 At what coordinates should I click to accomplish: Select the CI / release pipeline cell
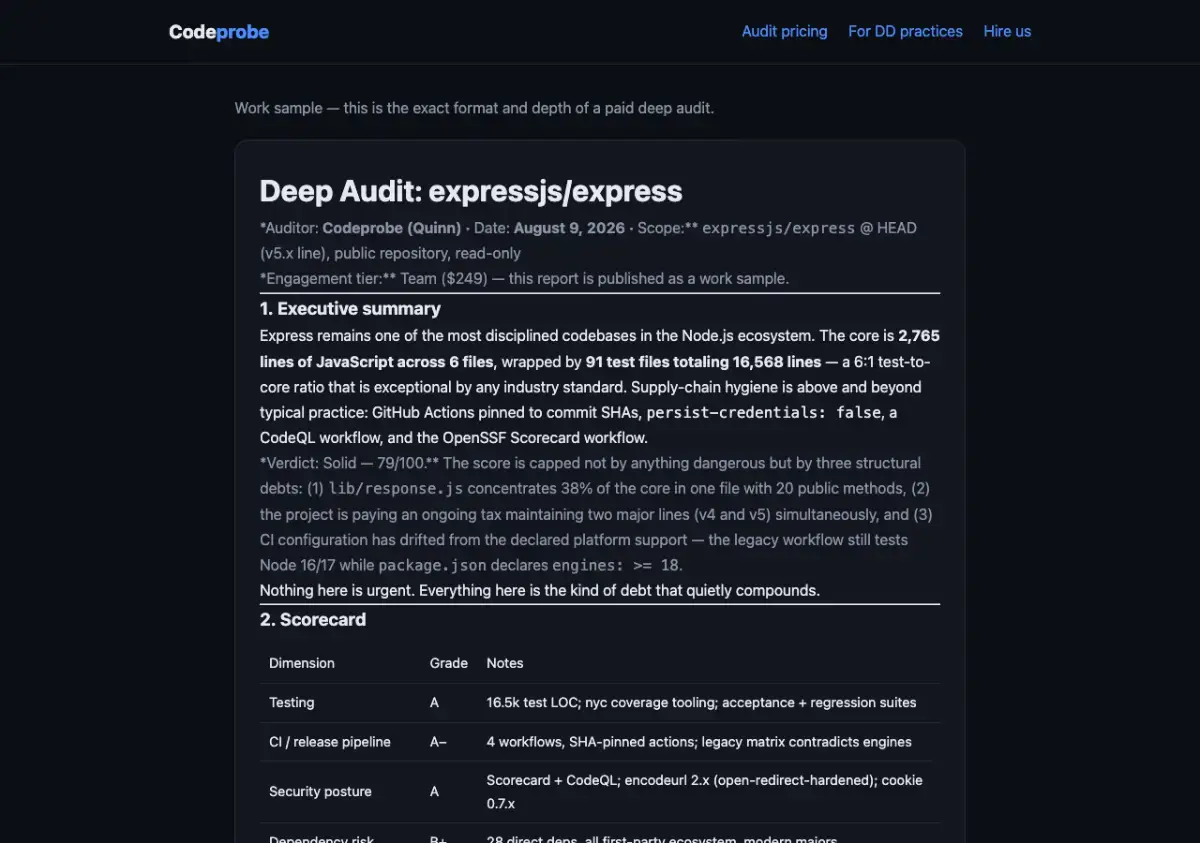[x=330, y=742]
